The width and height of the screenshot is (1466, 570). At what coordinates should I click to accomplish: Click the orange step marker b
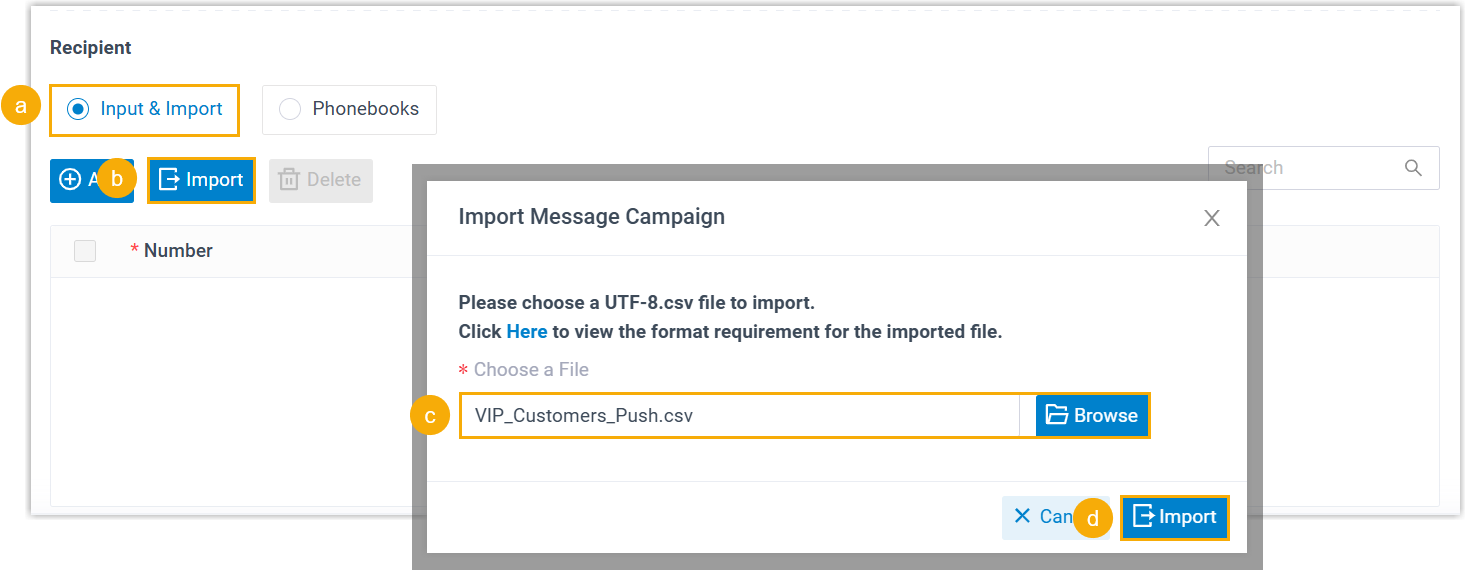117,180
